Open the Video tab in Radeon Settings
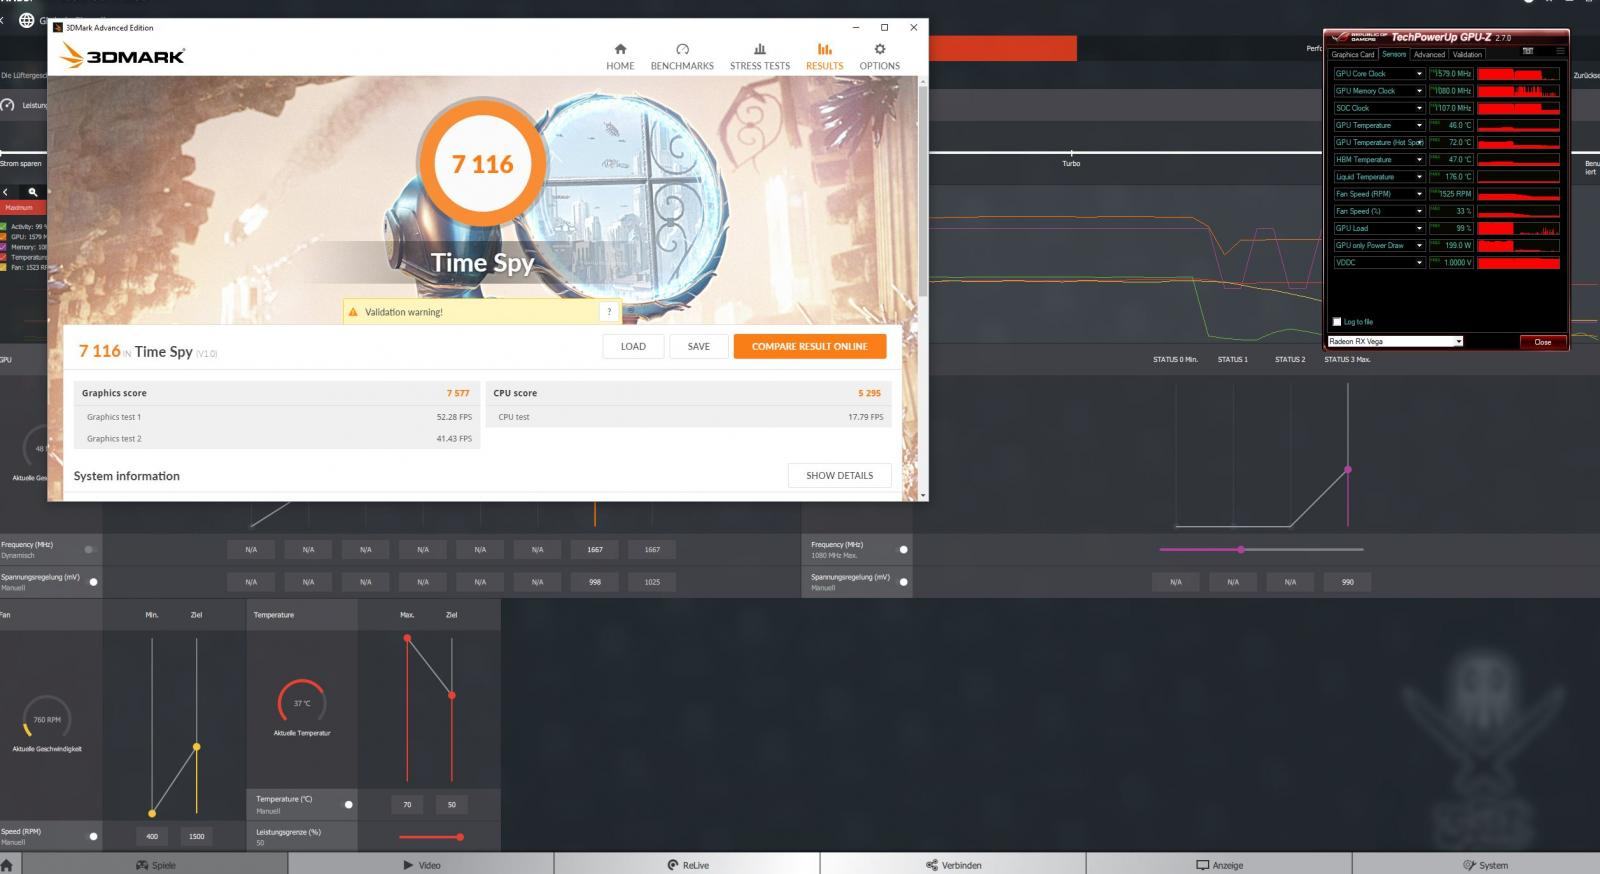1600x874 pixels. 421,865
